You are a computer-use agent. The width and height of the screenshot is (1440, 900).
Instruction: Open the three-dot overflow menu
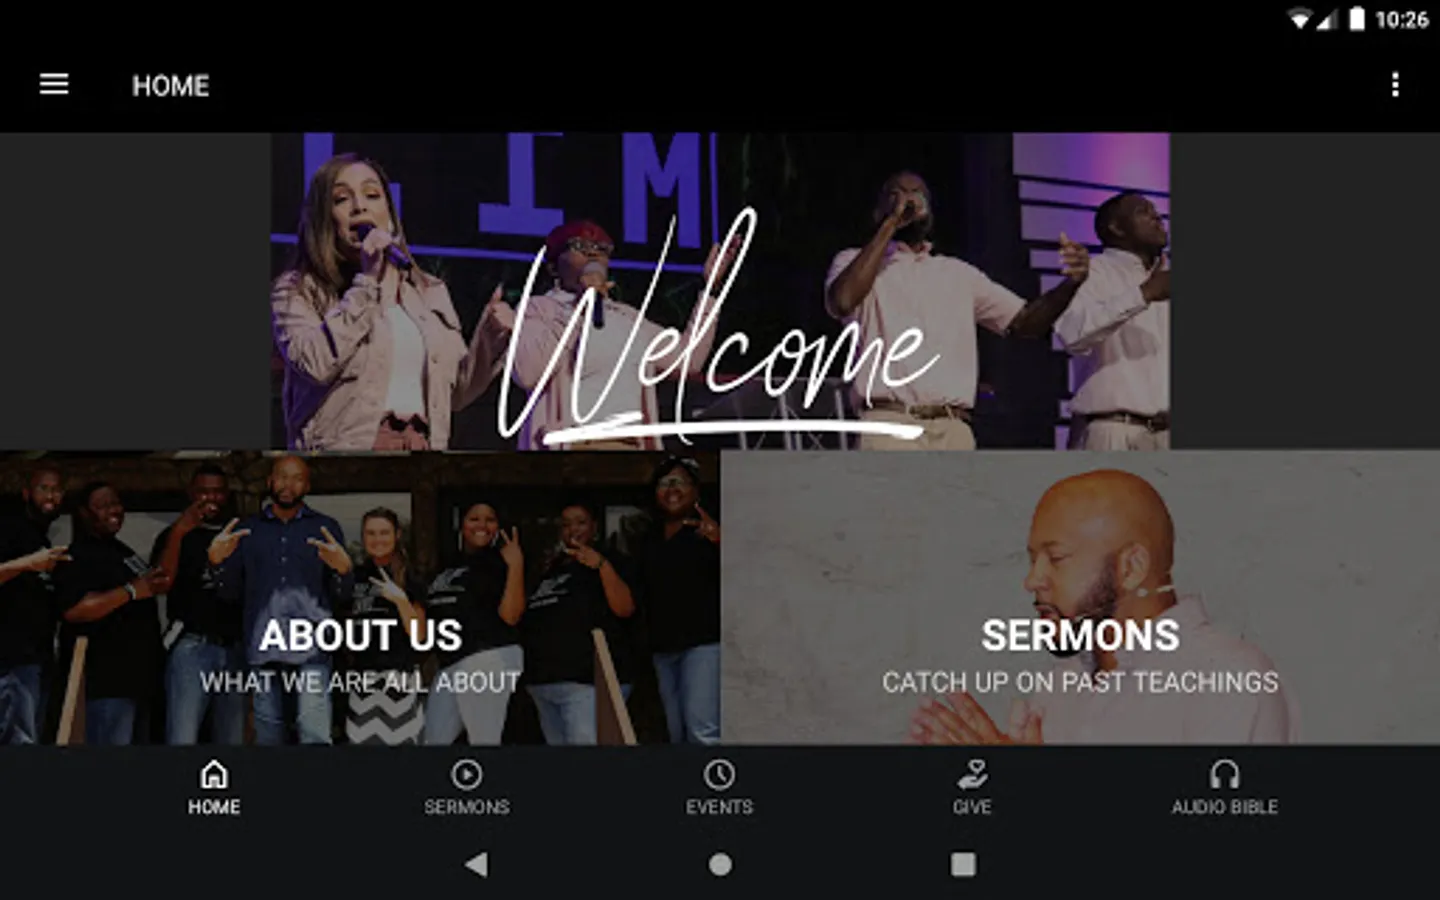[x=1395, y=85]
